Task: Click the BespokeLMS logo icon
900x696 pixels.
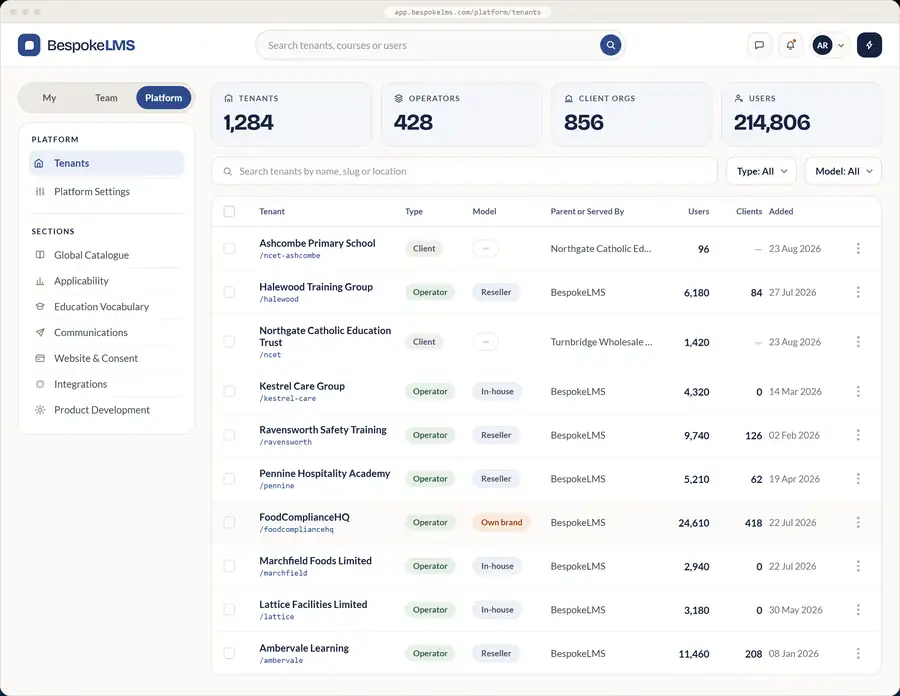Action: [x=29, y=45]
